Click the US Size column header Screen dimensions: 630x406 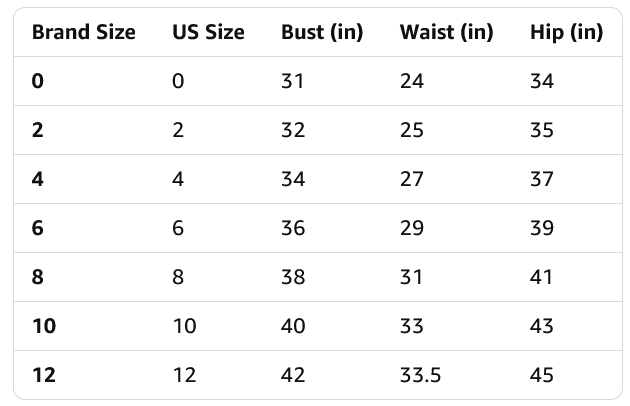click(208, 32)
